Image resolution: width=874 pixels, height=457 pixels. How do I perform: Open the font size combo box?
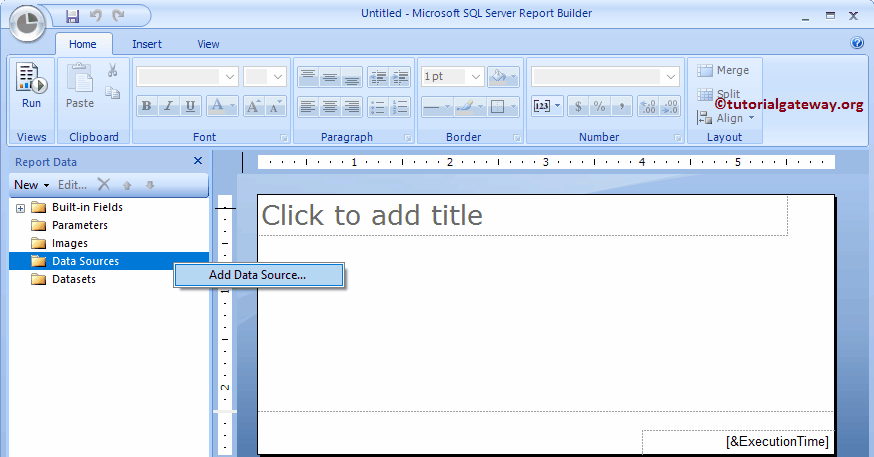(x=265, y=76)
